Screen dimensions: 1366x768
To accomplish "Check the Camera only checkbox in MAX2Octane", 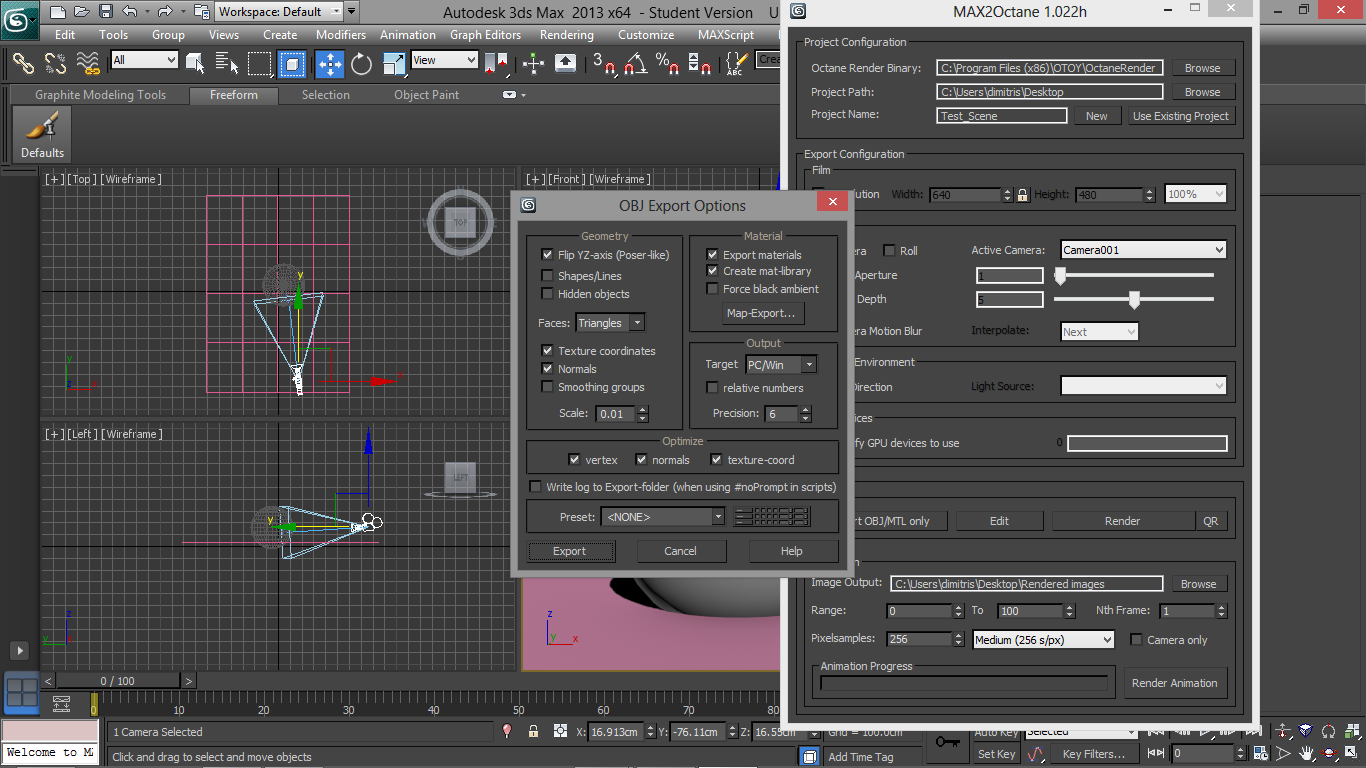I will [1136, 640].
